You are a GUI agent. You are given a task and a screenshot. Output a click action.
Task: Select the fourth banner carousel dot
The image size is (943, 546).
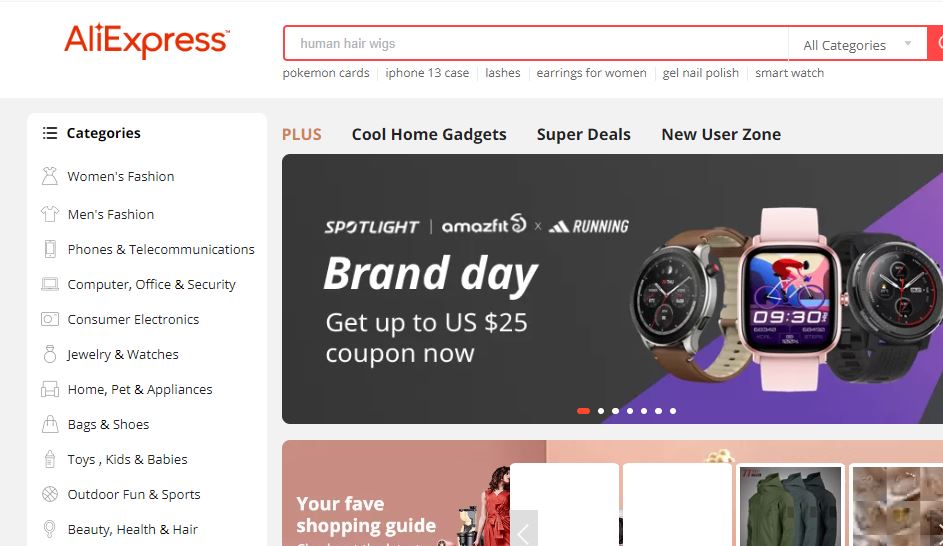click(630, 411)
